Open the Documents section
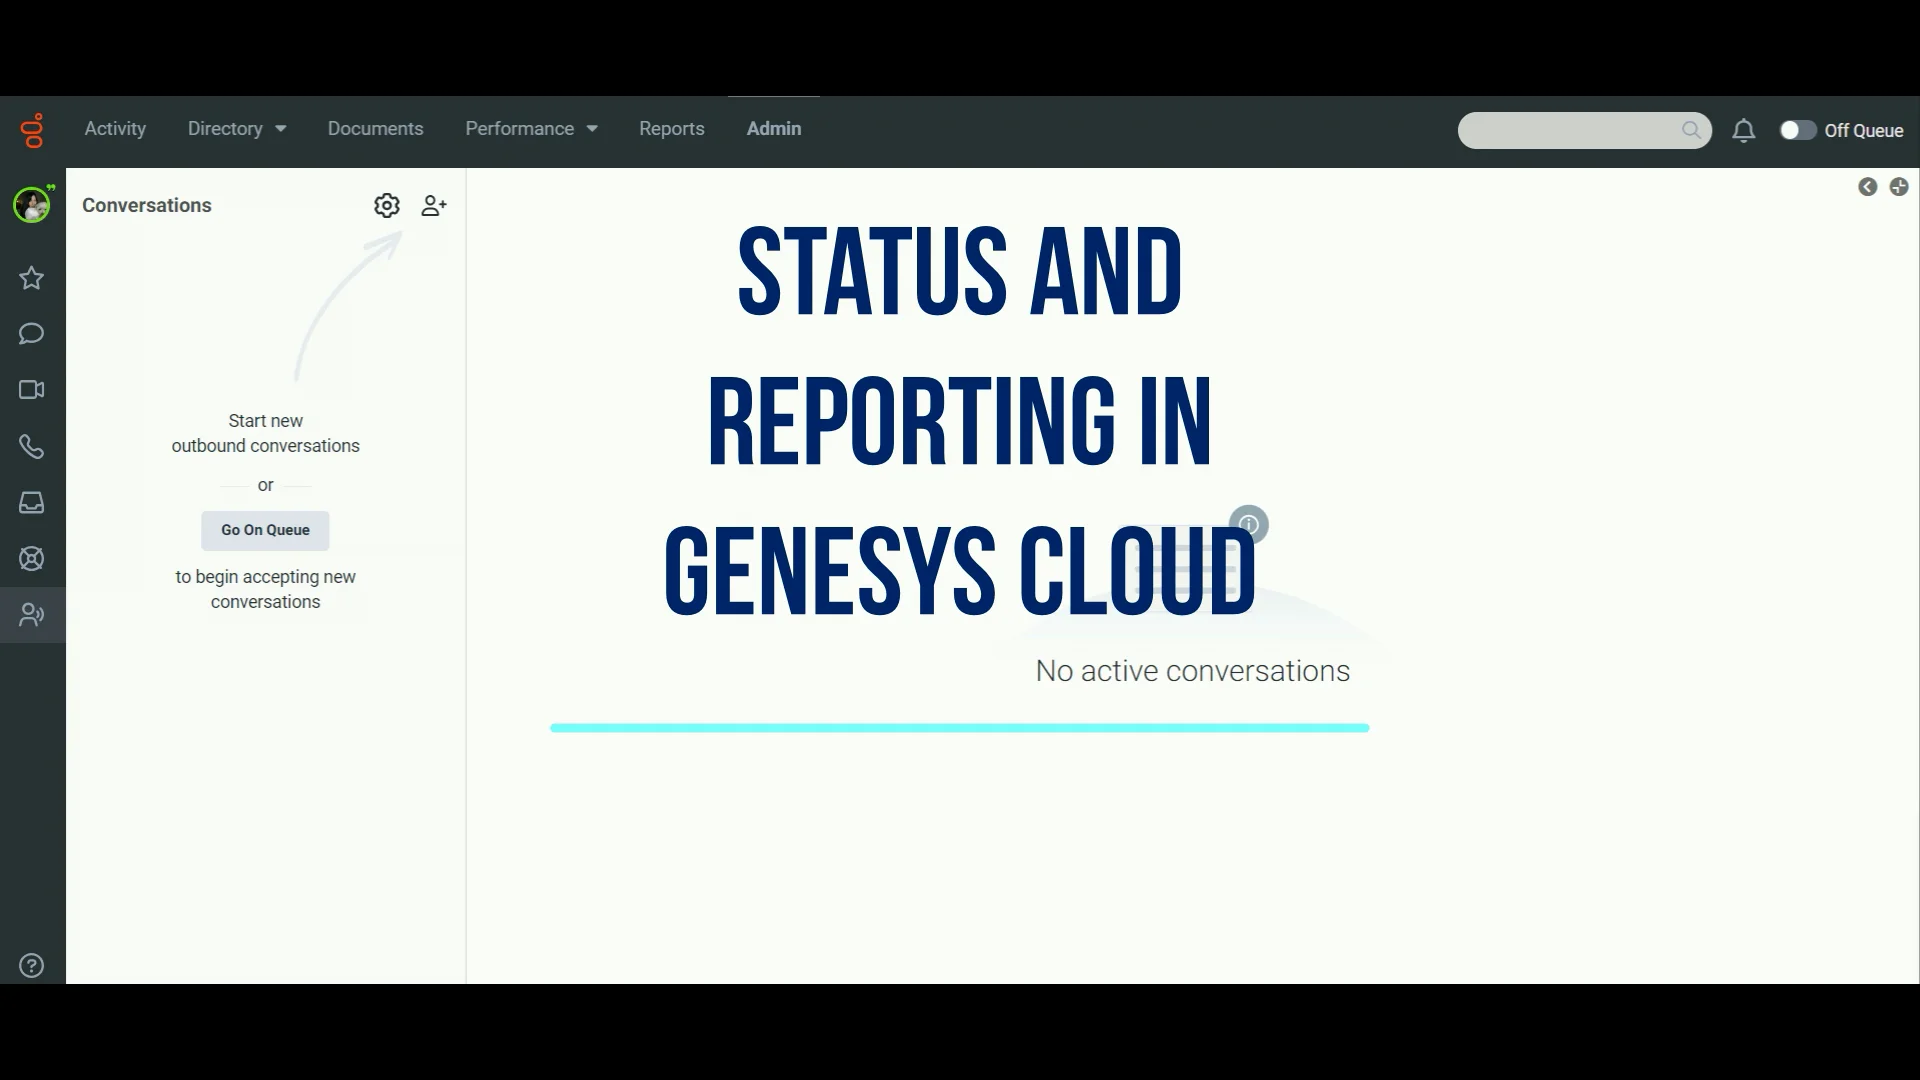The image size is (1920, 1080). 375,128
